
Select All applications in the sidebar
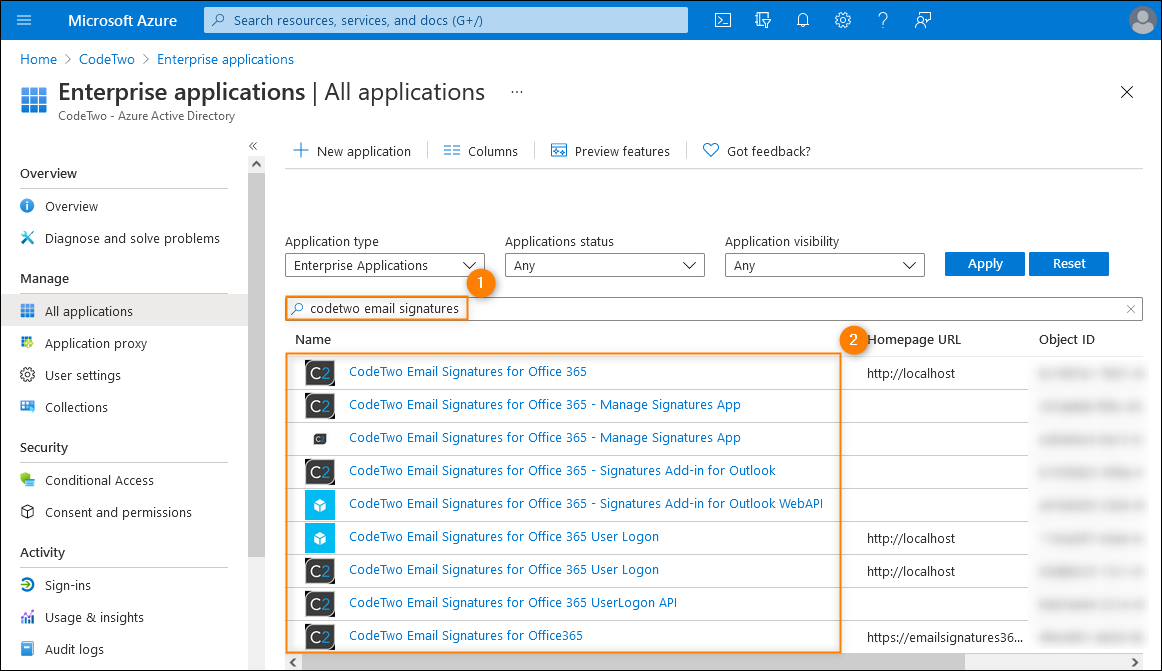tap(124, 311)
